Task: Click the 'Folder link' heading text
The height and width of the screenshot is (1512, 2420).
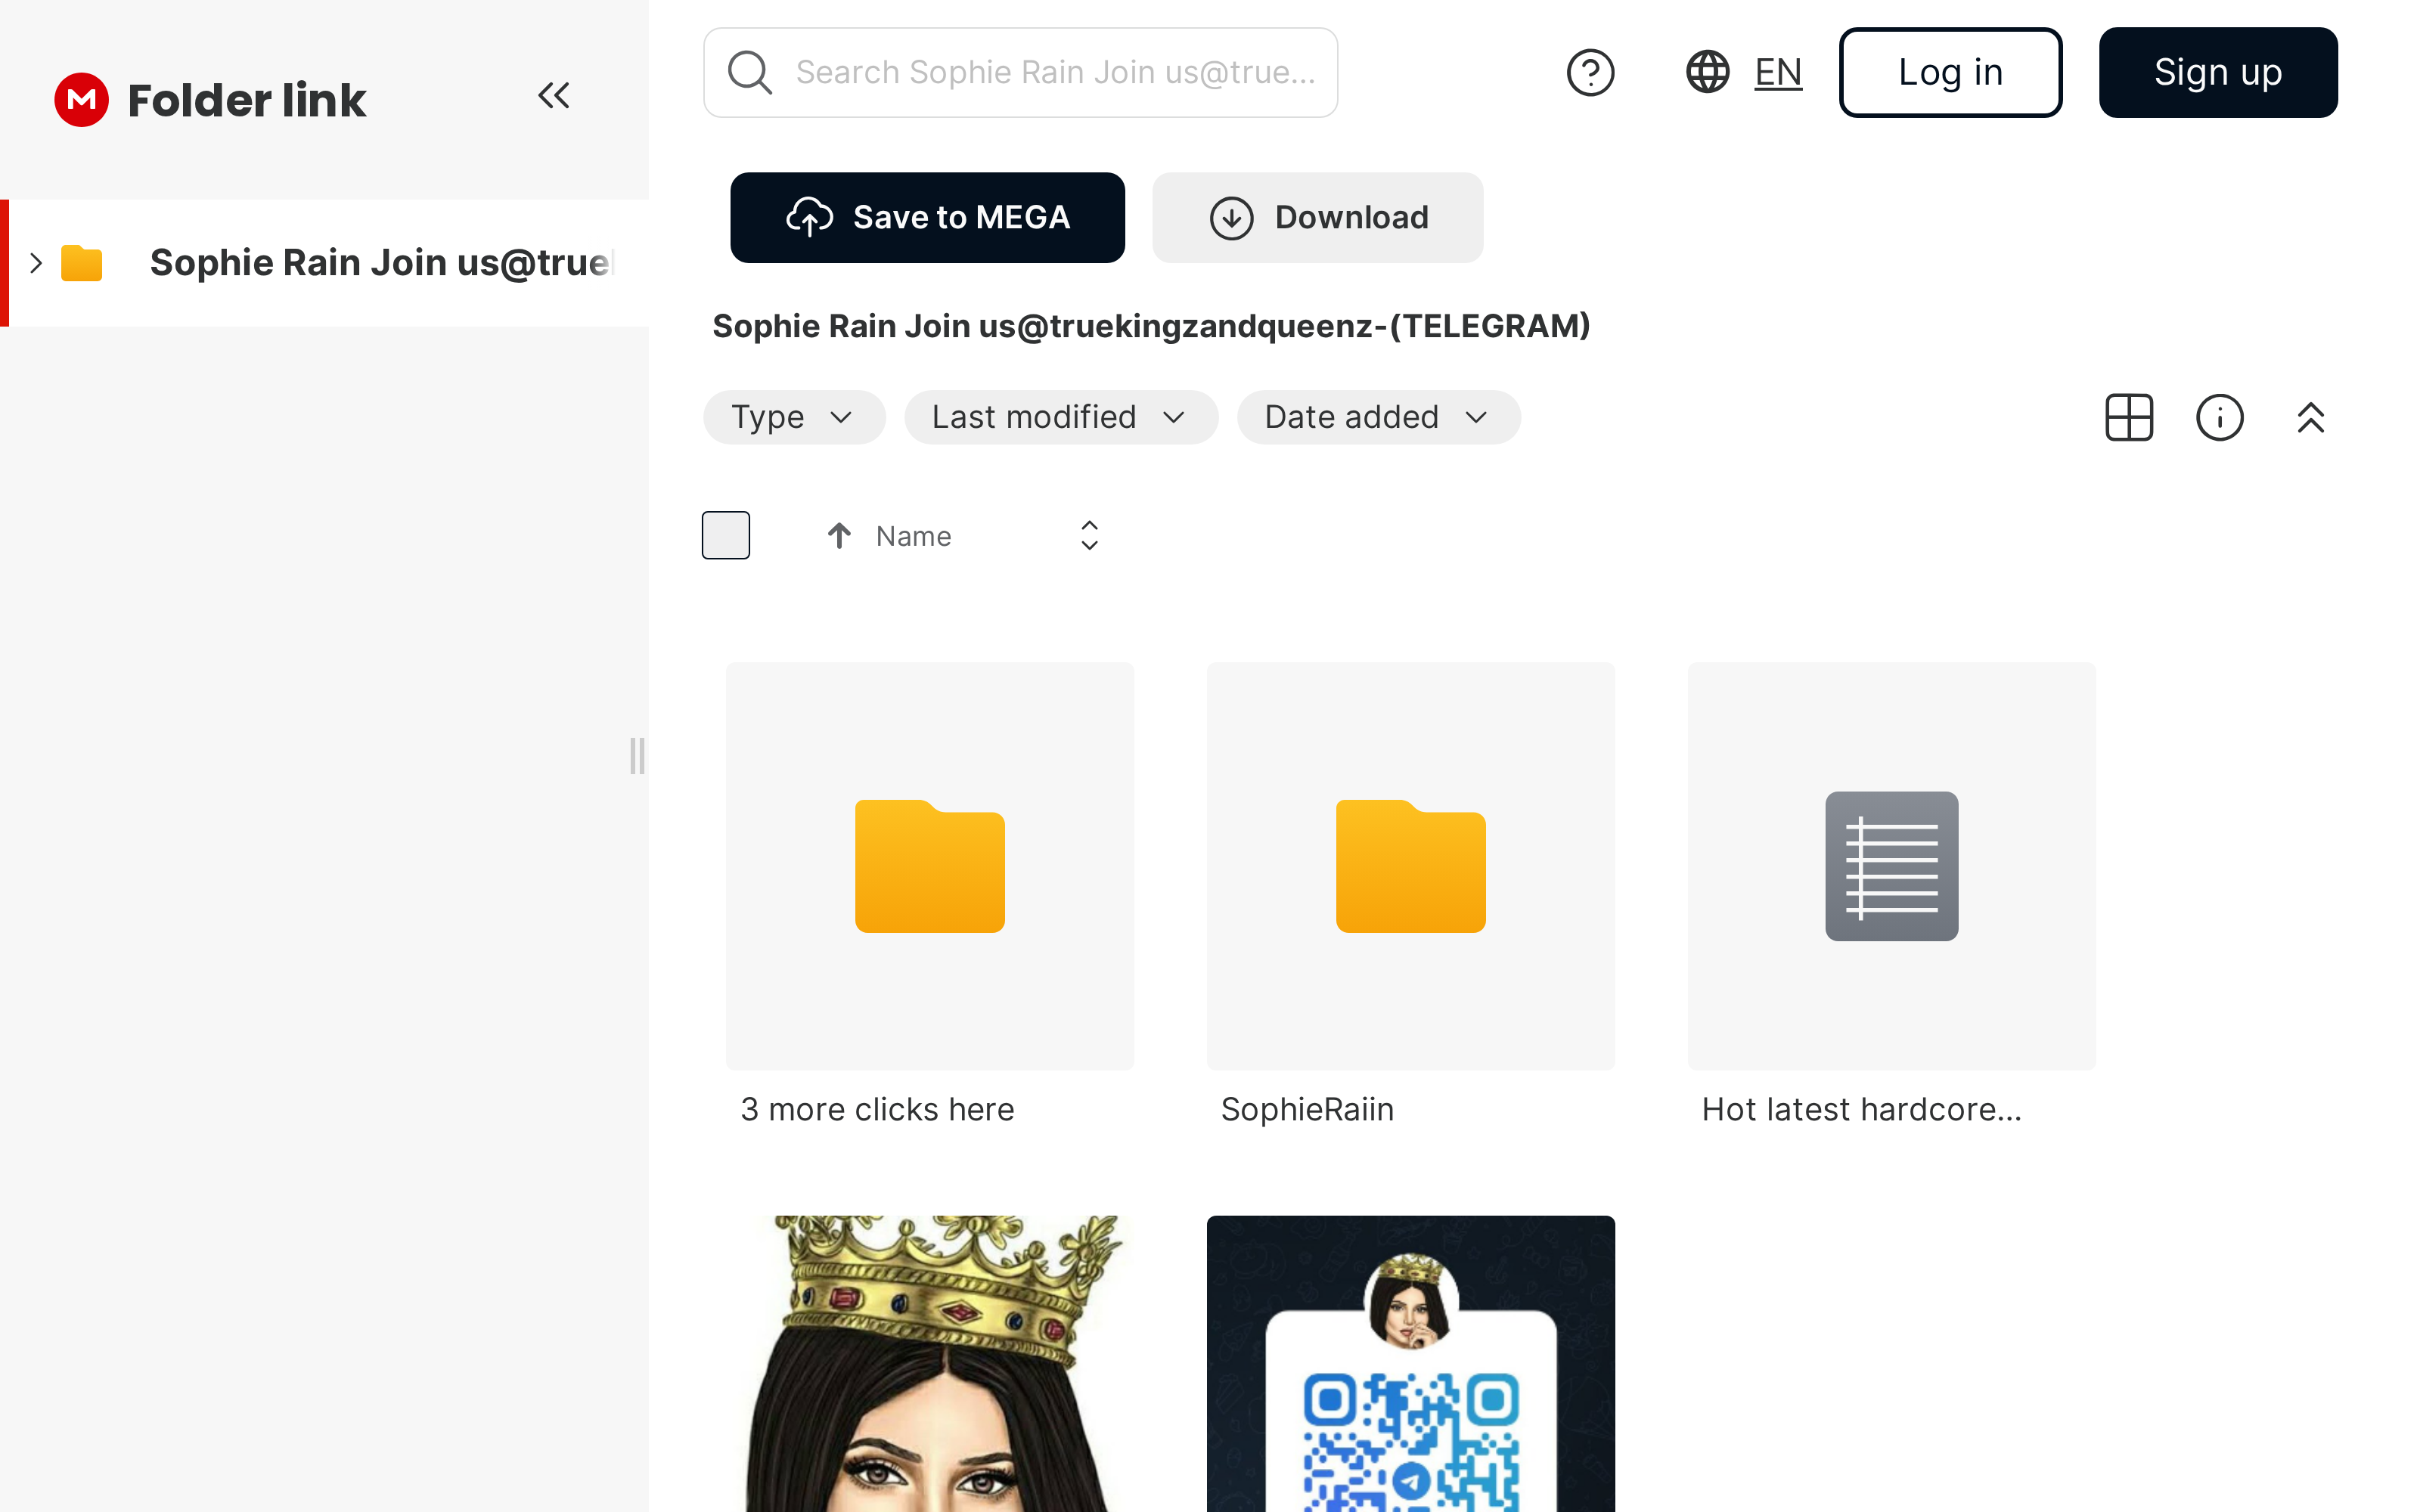Action: click(247, 100)
